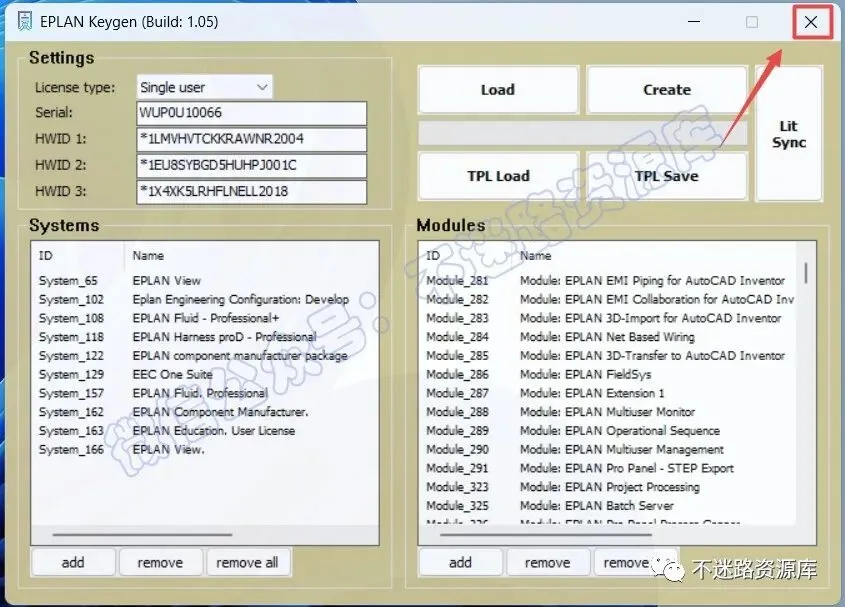845x607 pixels.
Task: Select Module_291 Pro Panel STEP Export
Action: [x=608, y=468]
